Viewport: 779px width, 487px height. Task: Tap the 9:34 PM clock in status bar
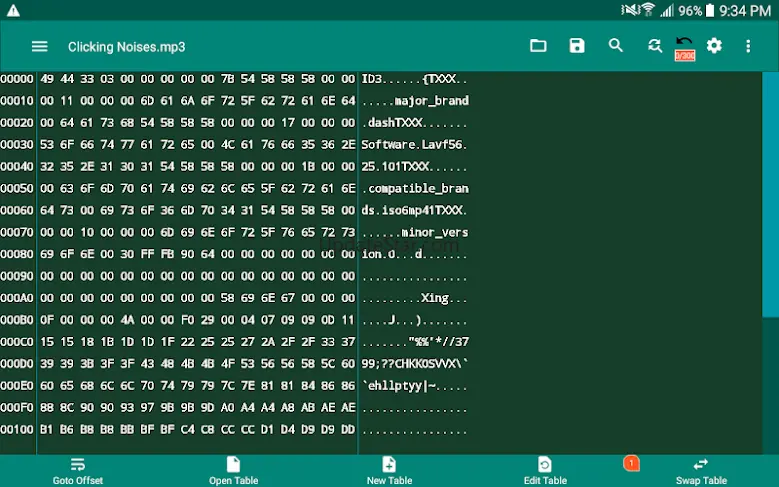point(745,10)
